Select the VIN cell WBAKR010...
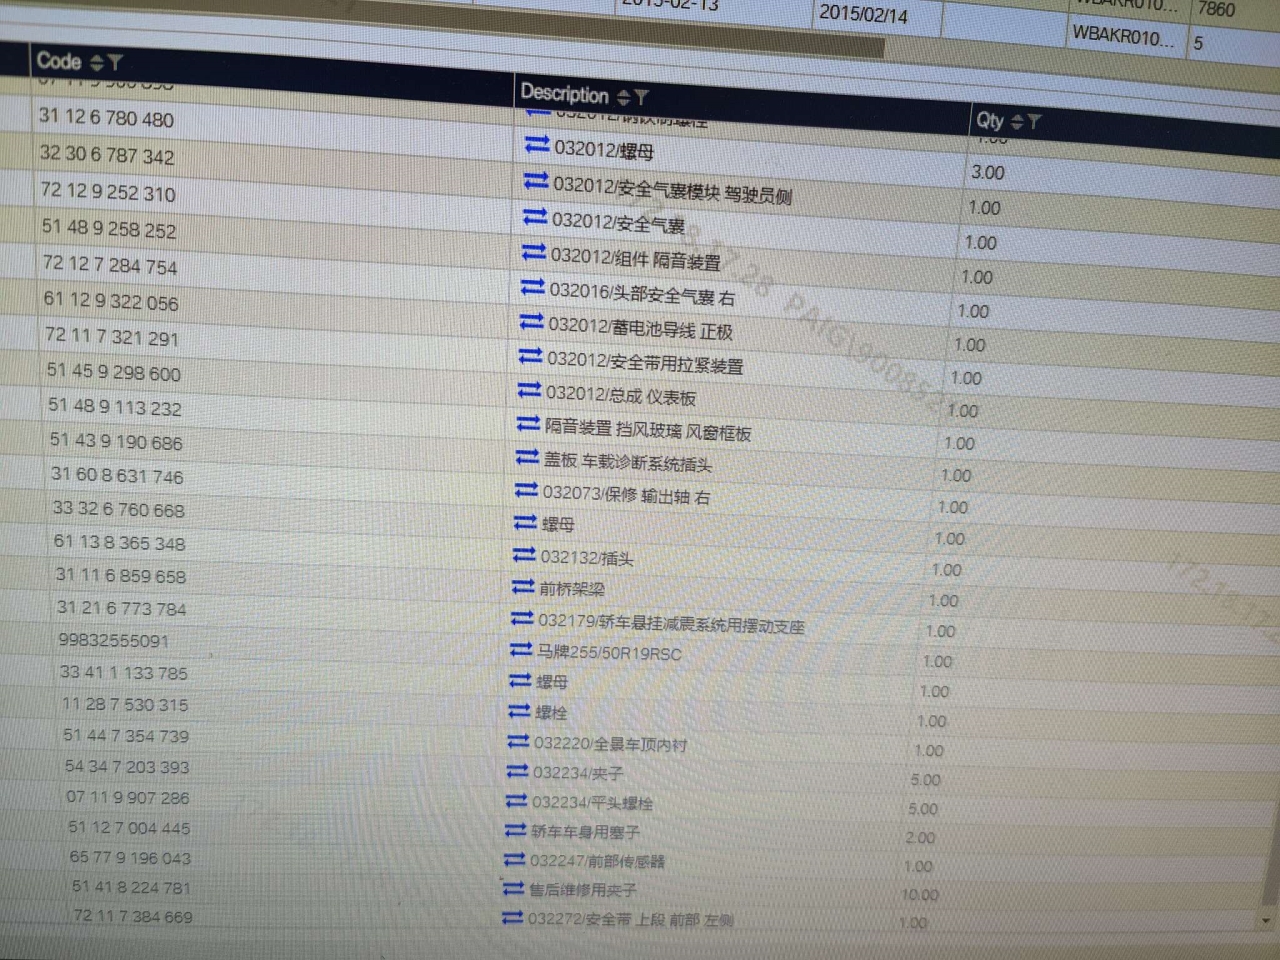1280x960 pixels. 1123,36
